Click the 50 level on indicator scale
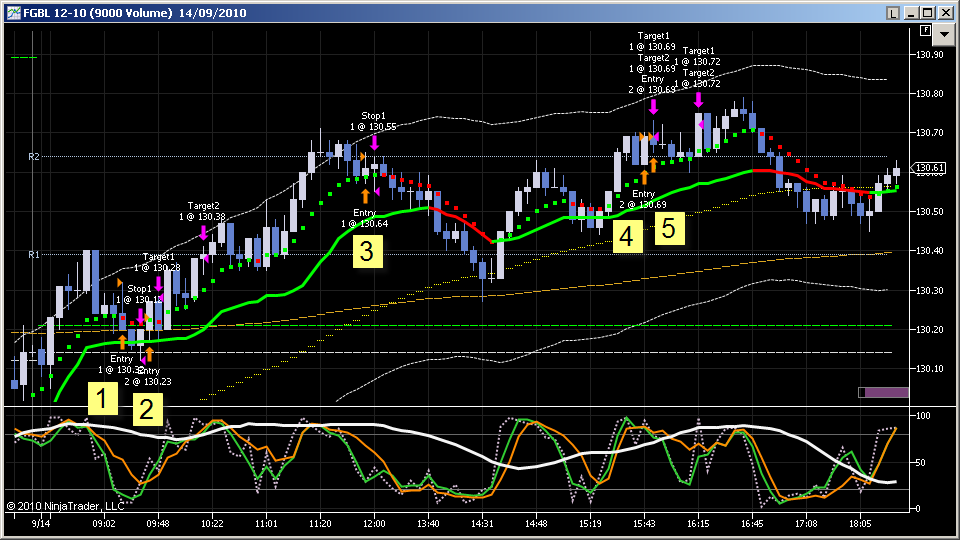Screen dimensions: 960x540 (x=920, y=462)
